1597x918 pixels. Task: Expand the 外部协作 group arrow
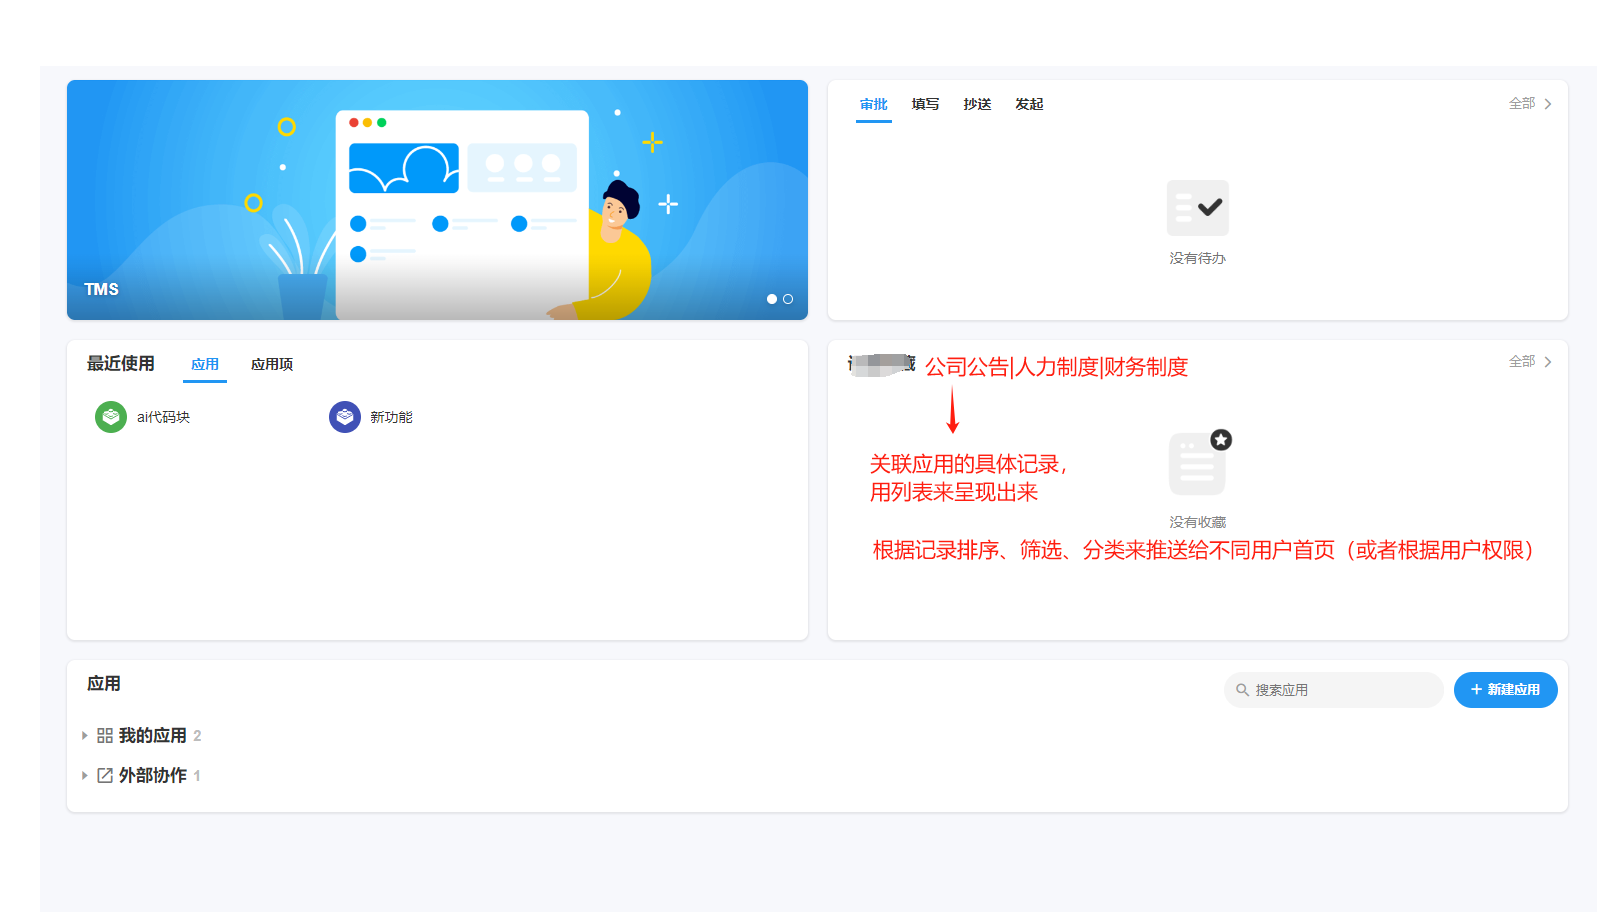coord(85,776)
